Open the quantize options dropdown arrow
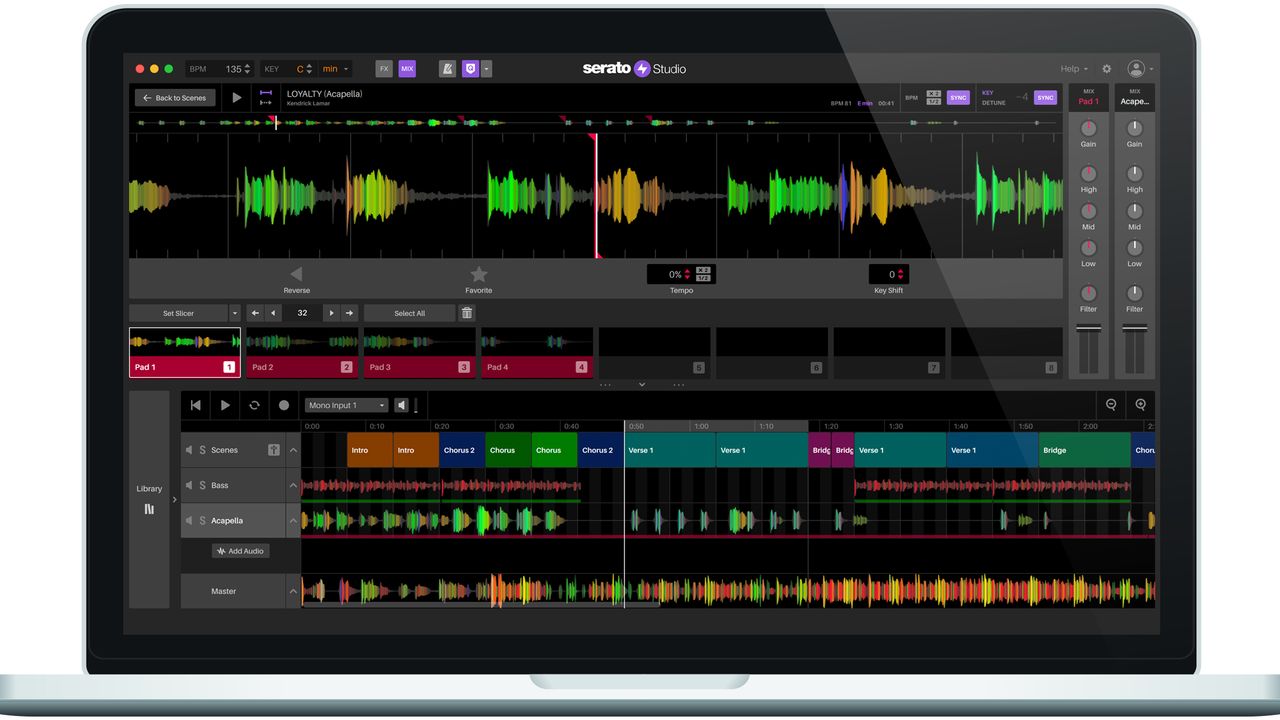The height and width of the screenshot is (720, 1280). coord(486,69)
